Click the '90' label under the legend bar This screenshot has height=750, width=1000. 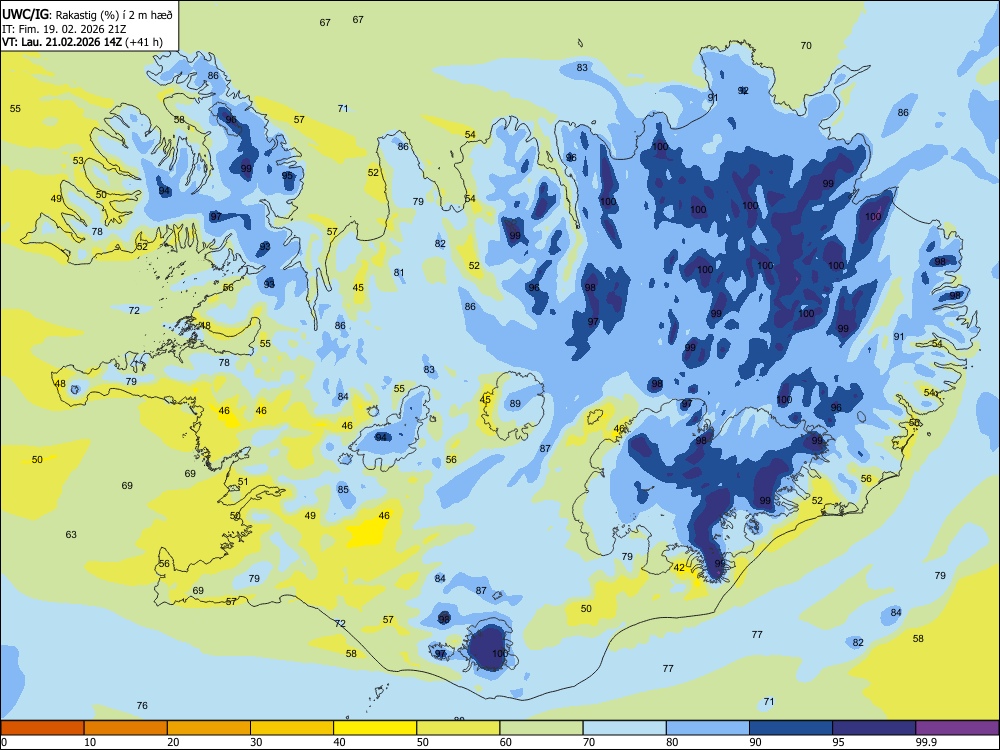tap(755, 742)
